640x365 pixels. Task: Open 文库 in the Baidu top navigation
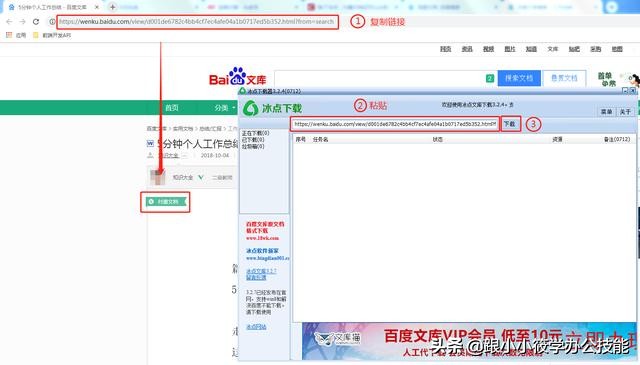[x=553, y=49]
